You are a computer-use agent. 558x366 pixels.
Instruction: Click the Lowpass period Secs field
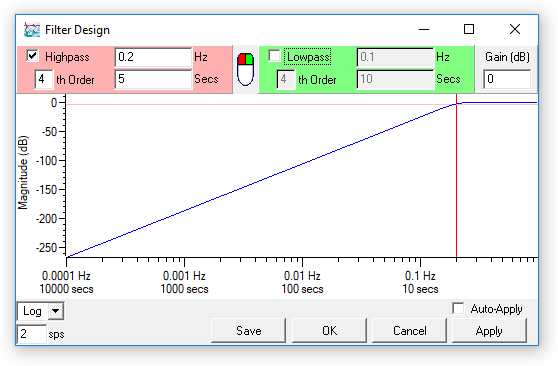tap(395, 79)
